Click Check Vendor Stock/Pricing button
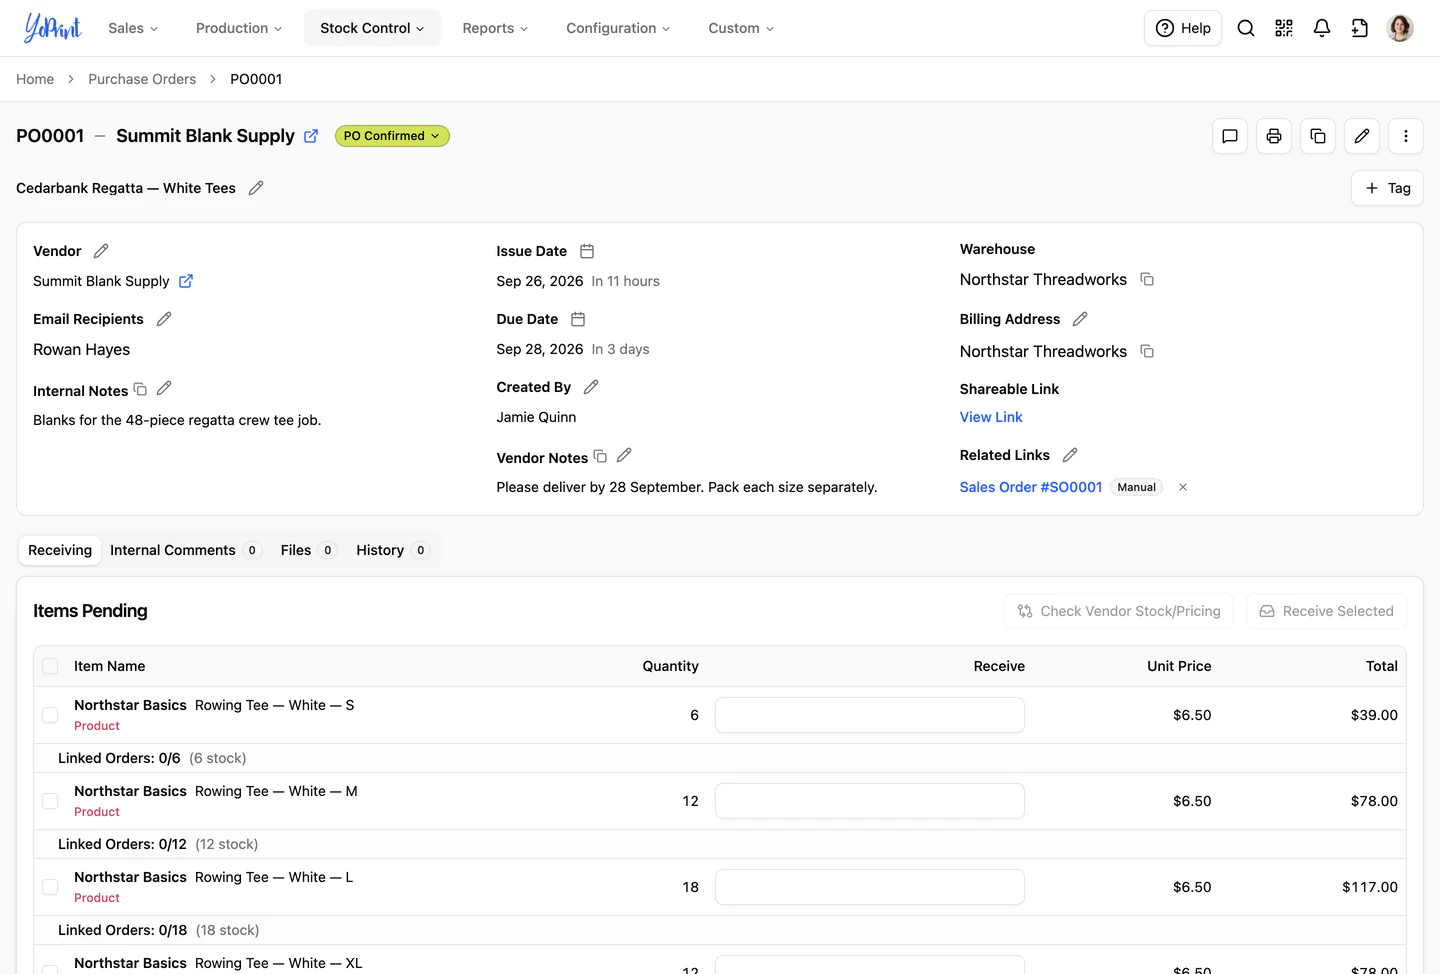 coord(1119,611)
